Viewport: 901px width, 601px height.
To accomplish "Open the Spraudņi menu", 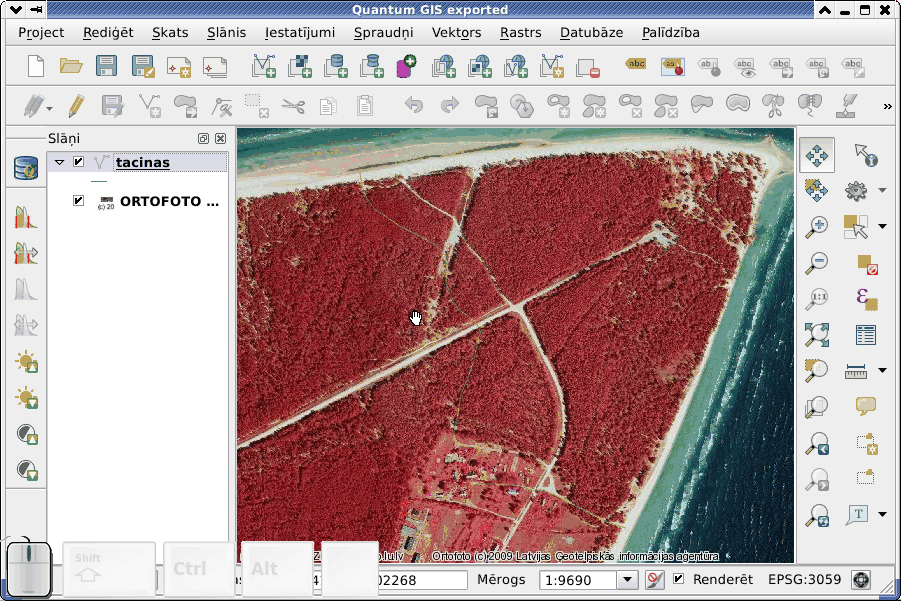I will click(x=384, y=33).
